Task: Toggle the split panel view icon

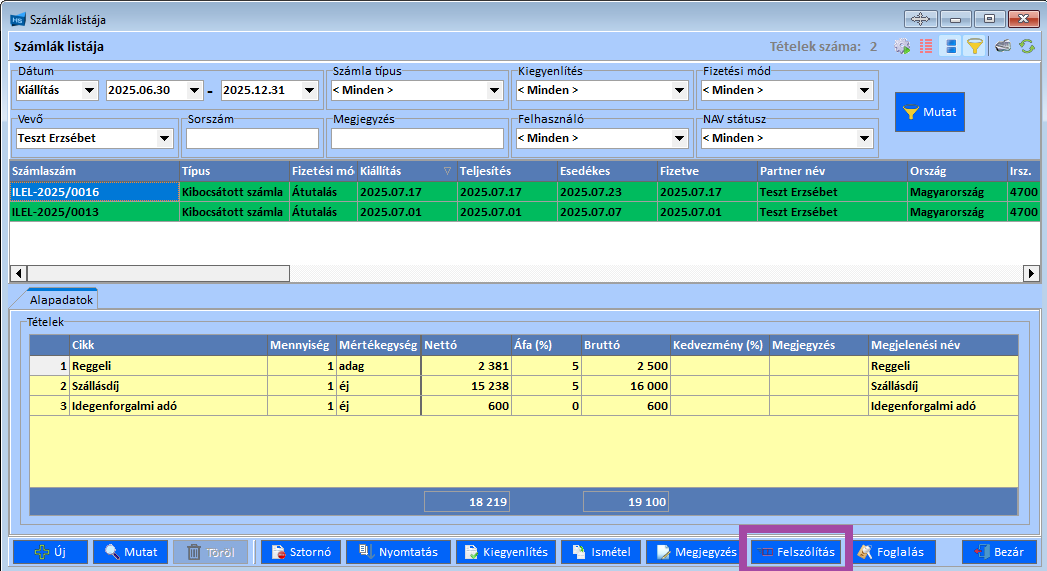Action: (x=951, y=46)
